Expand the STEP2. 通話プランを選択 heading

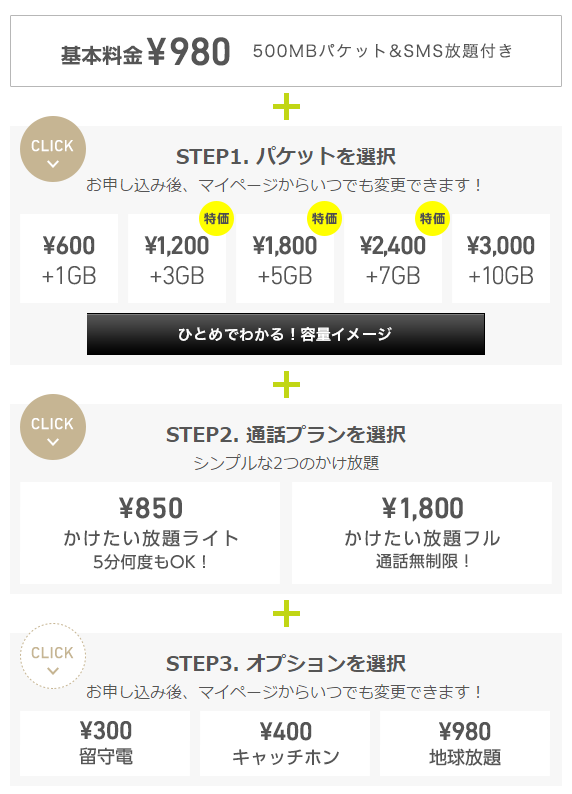click(x=286, y=434)
